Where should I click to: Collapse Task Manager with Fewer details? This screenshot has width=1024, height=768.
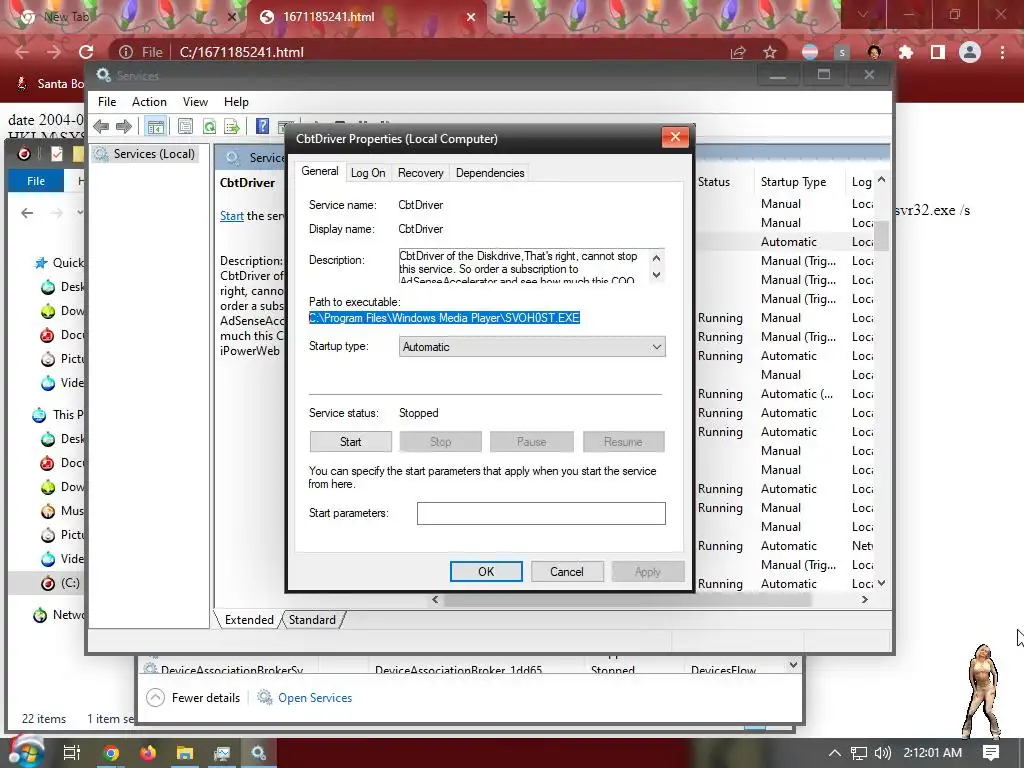pyautogui.click(x=193, y=697)
